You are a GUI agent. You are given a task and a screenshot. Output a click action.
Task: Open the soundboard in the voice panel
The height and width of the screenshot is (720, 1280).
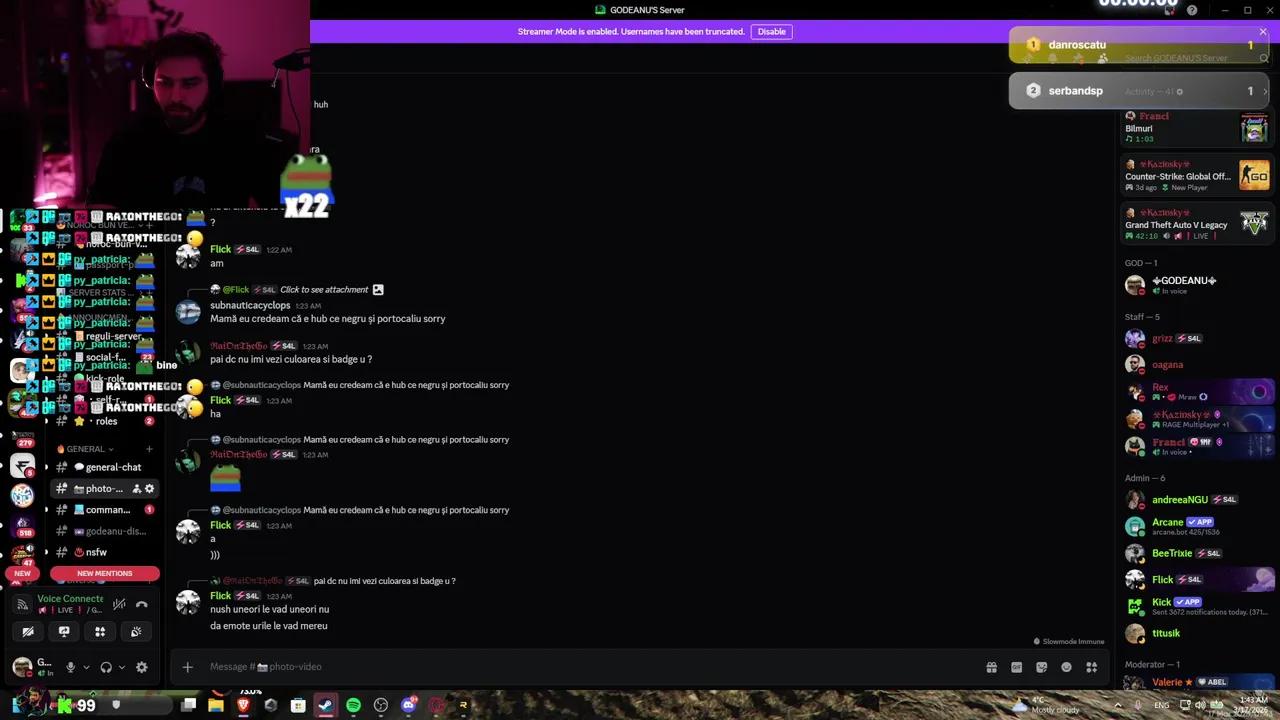[x=136, y=632]
